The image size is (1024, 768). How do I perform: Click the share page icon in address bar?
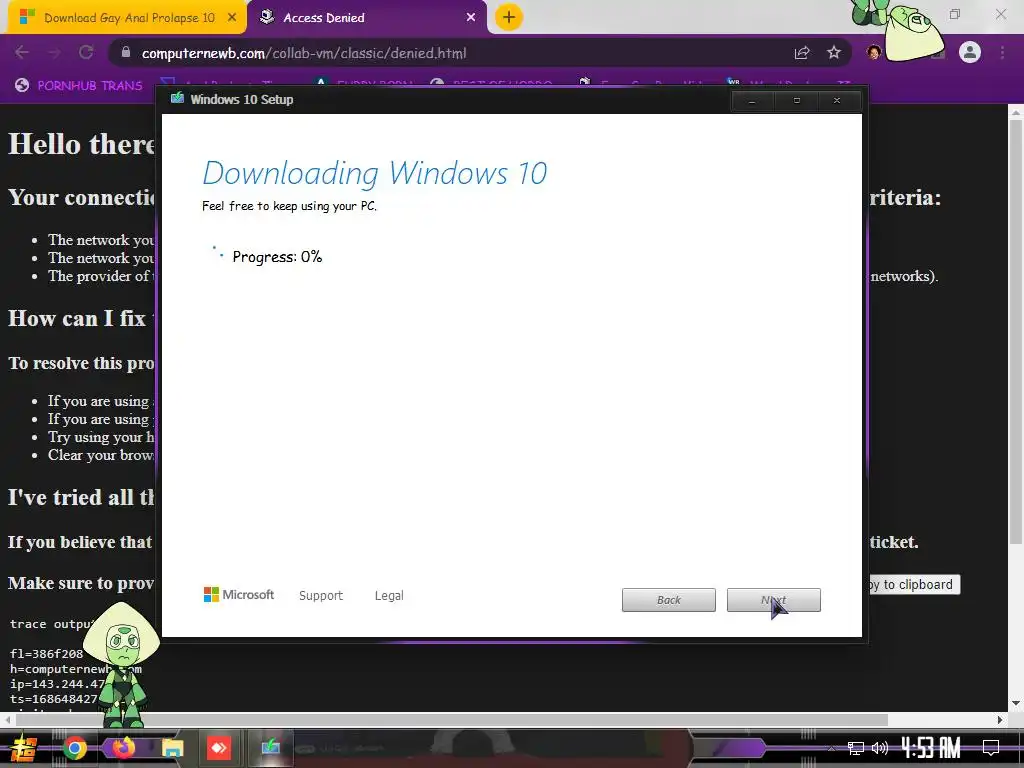(802, 53)
